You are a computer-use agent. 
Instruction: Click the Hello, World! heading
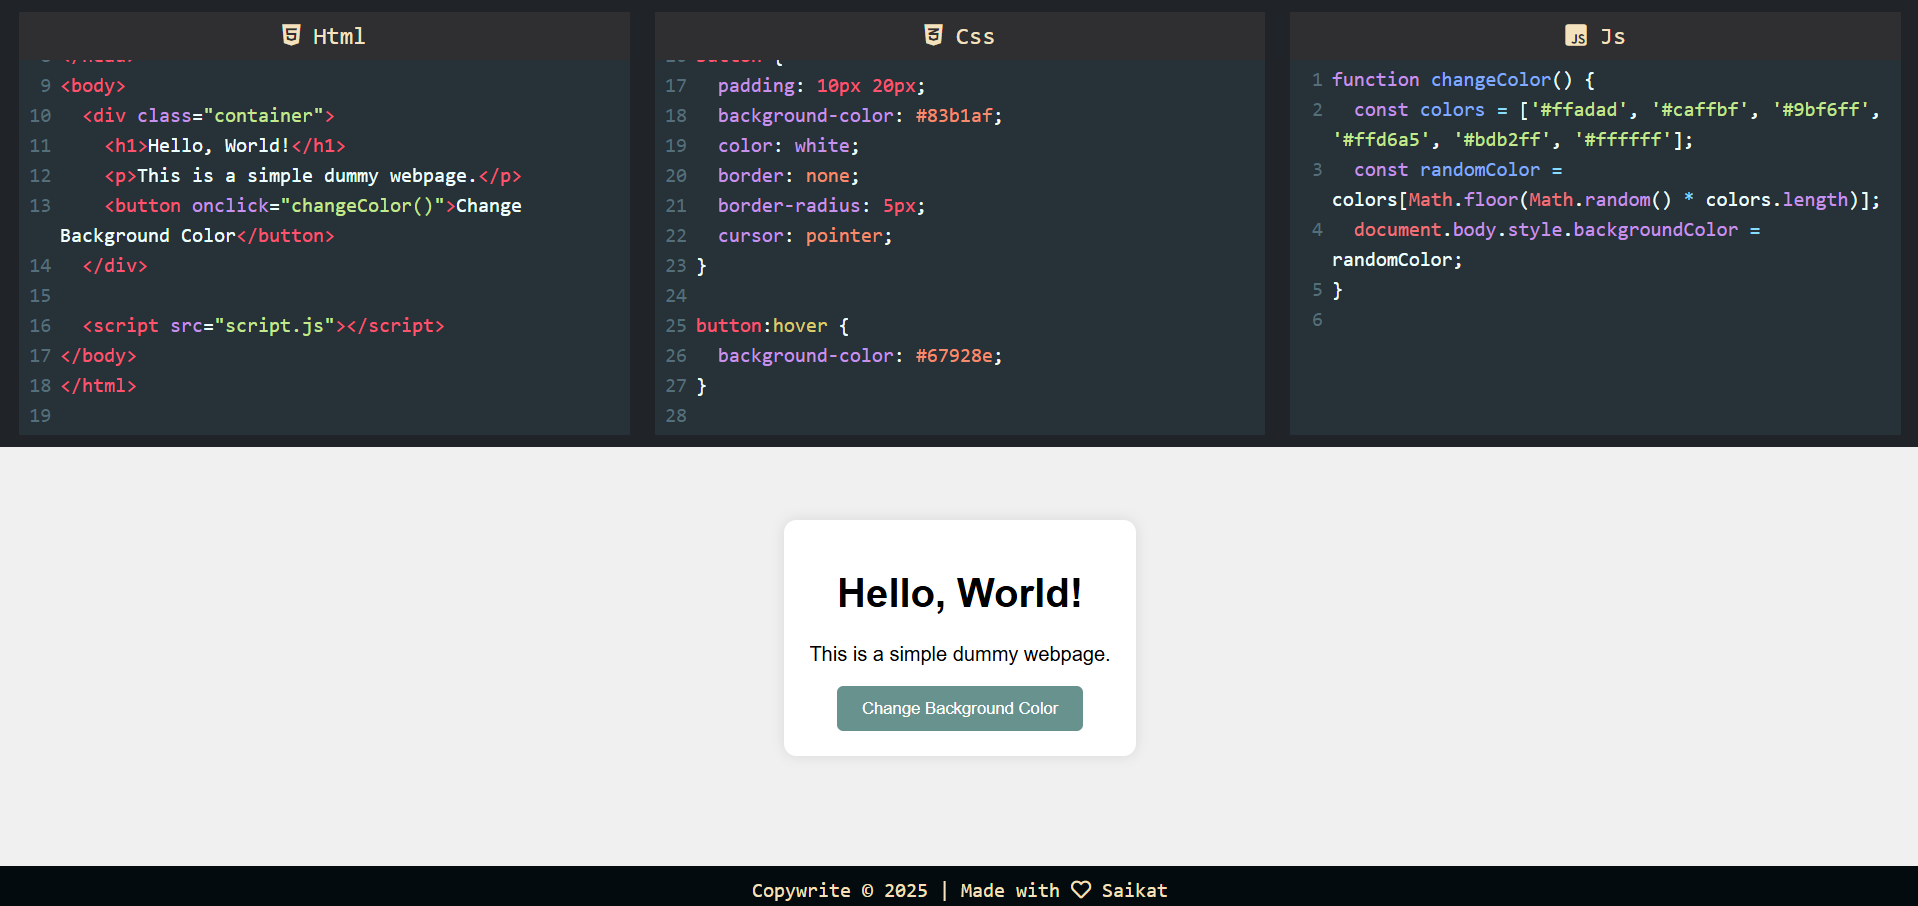960,593
